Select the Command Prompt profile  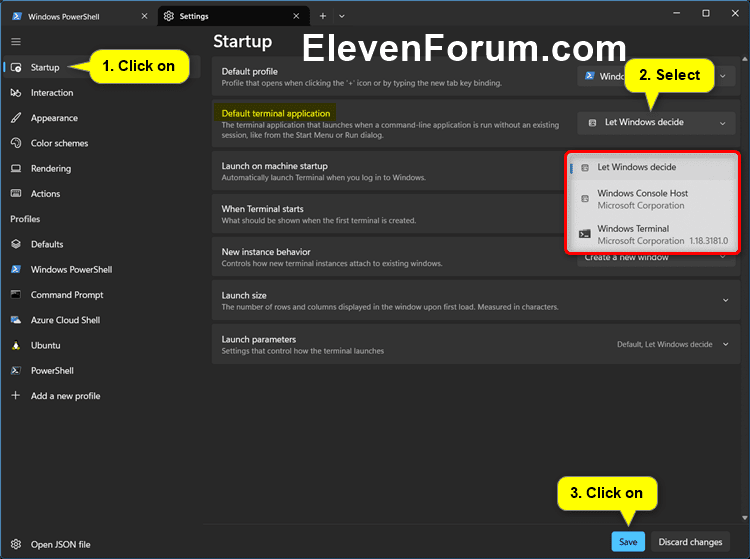coord(101,295)
